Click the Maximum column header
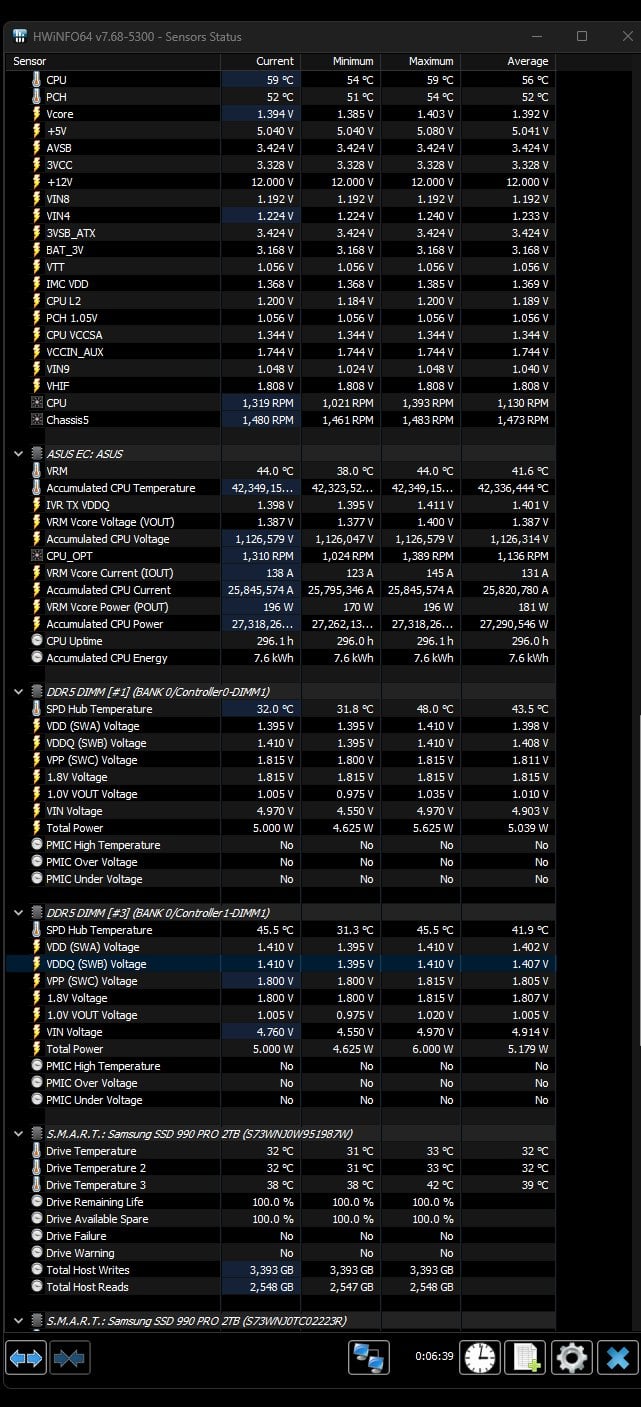641x1407 pixels. click(421, 61)
